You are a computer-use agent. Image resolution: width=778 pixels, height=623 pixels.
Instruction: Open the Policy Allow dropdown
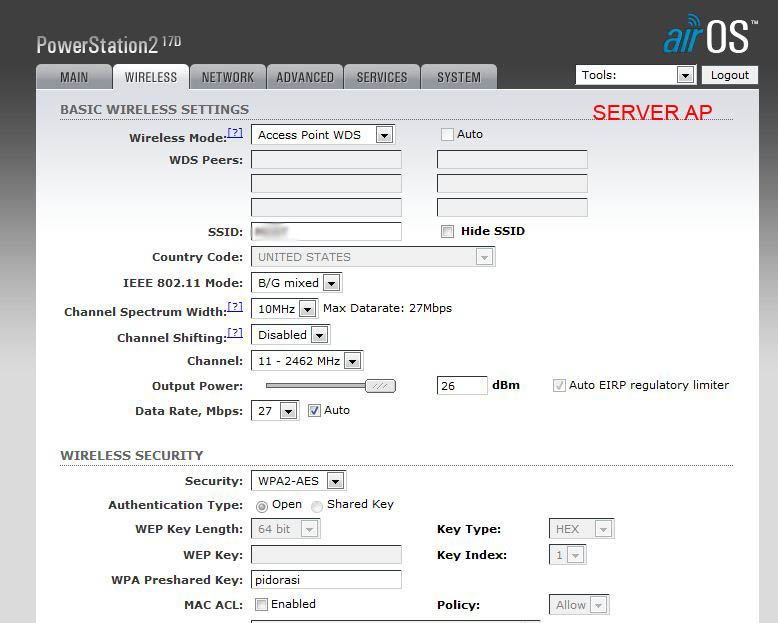[579, 605]
